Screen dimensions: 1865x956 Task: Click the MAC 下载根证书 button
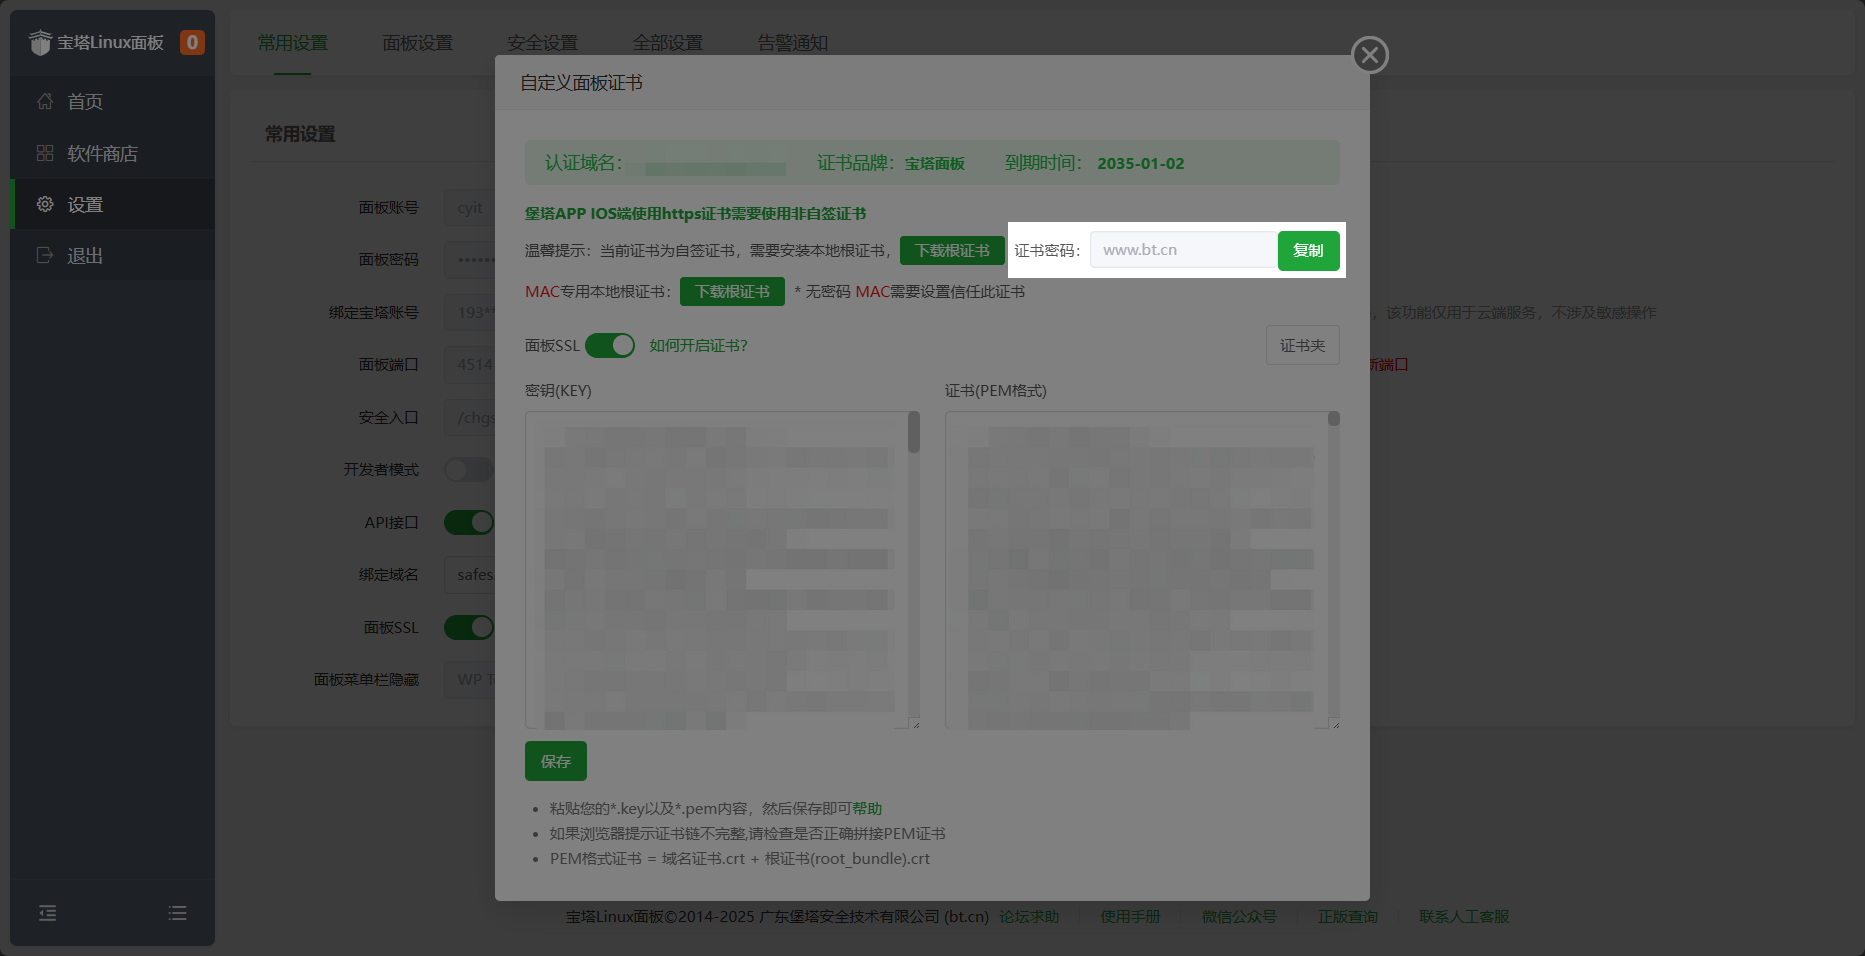pyautogui.click(x=732, y=291)
